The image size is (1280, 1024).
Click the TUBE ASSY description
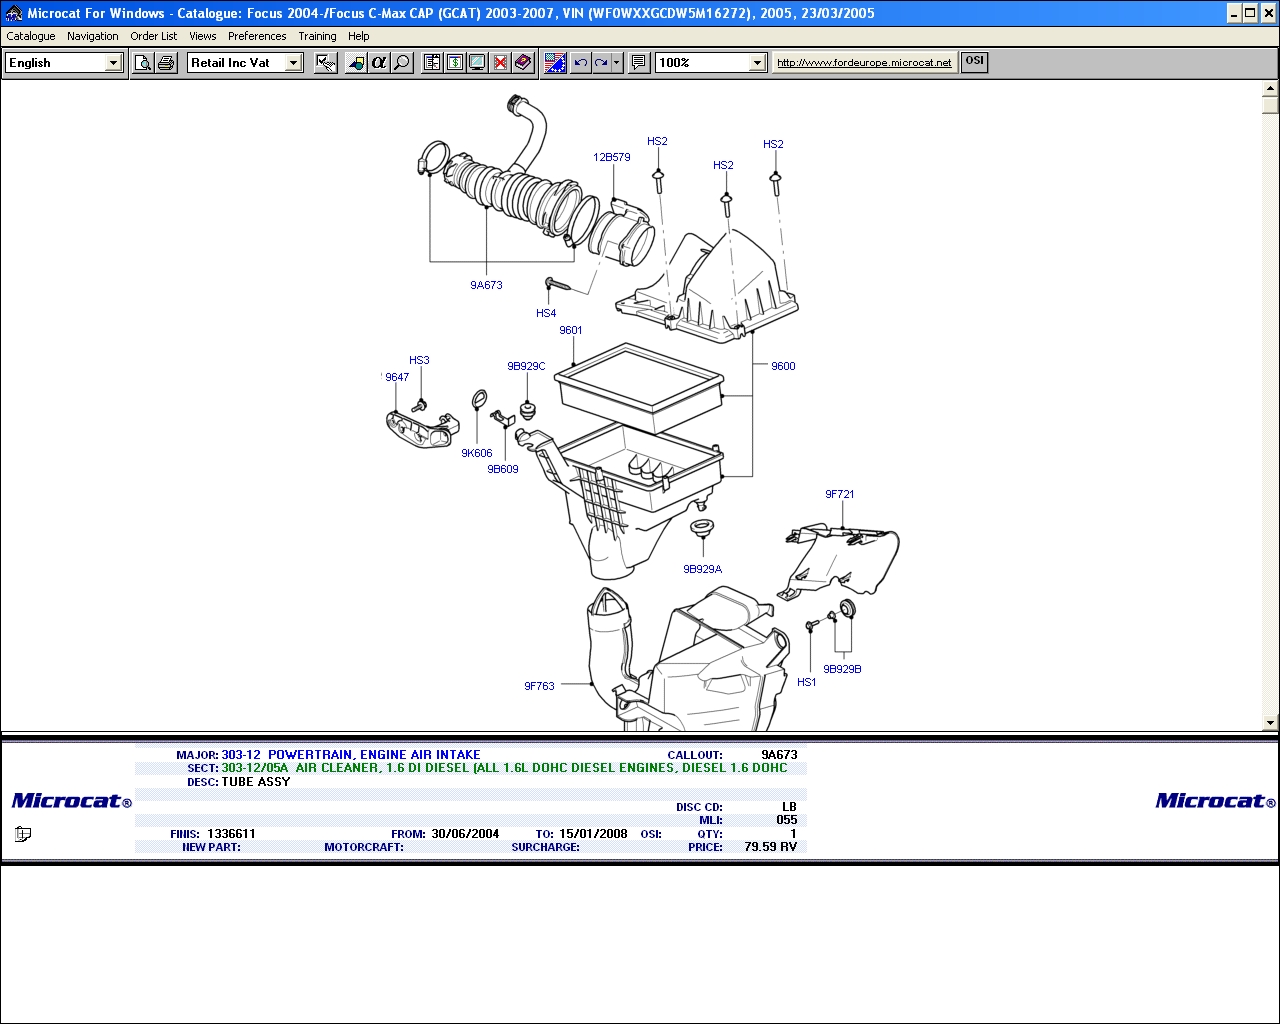click(256, 782)
